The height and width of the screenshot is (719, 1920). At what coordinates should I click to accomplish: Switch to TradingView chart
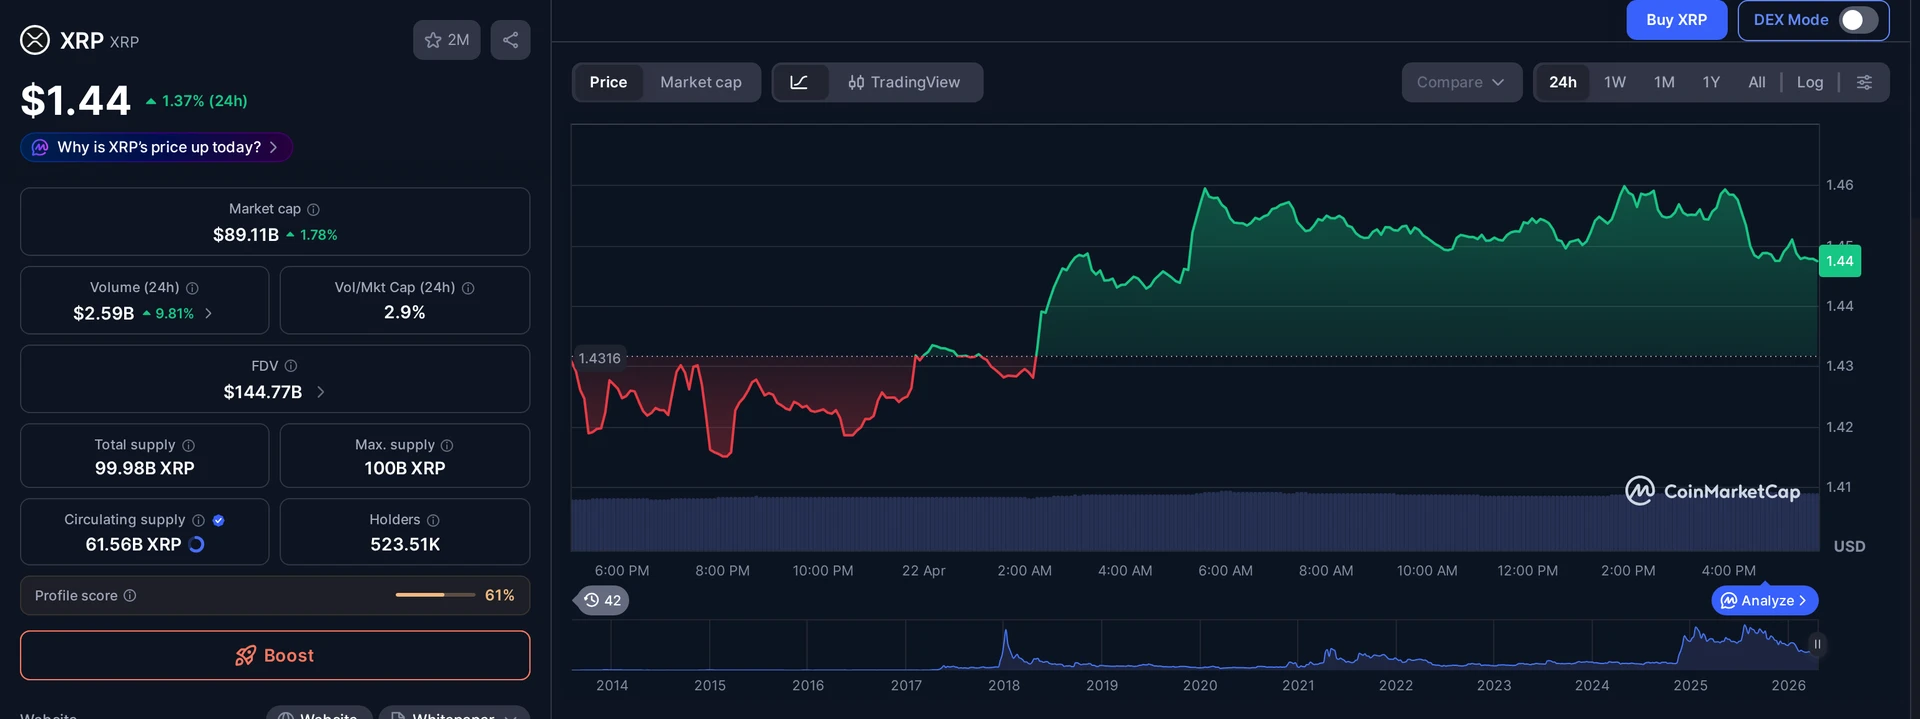point(904,82)
